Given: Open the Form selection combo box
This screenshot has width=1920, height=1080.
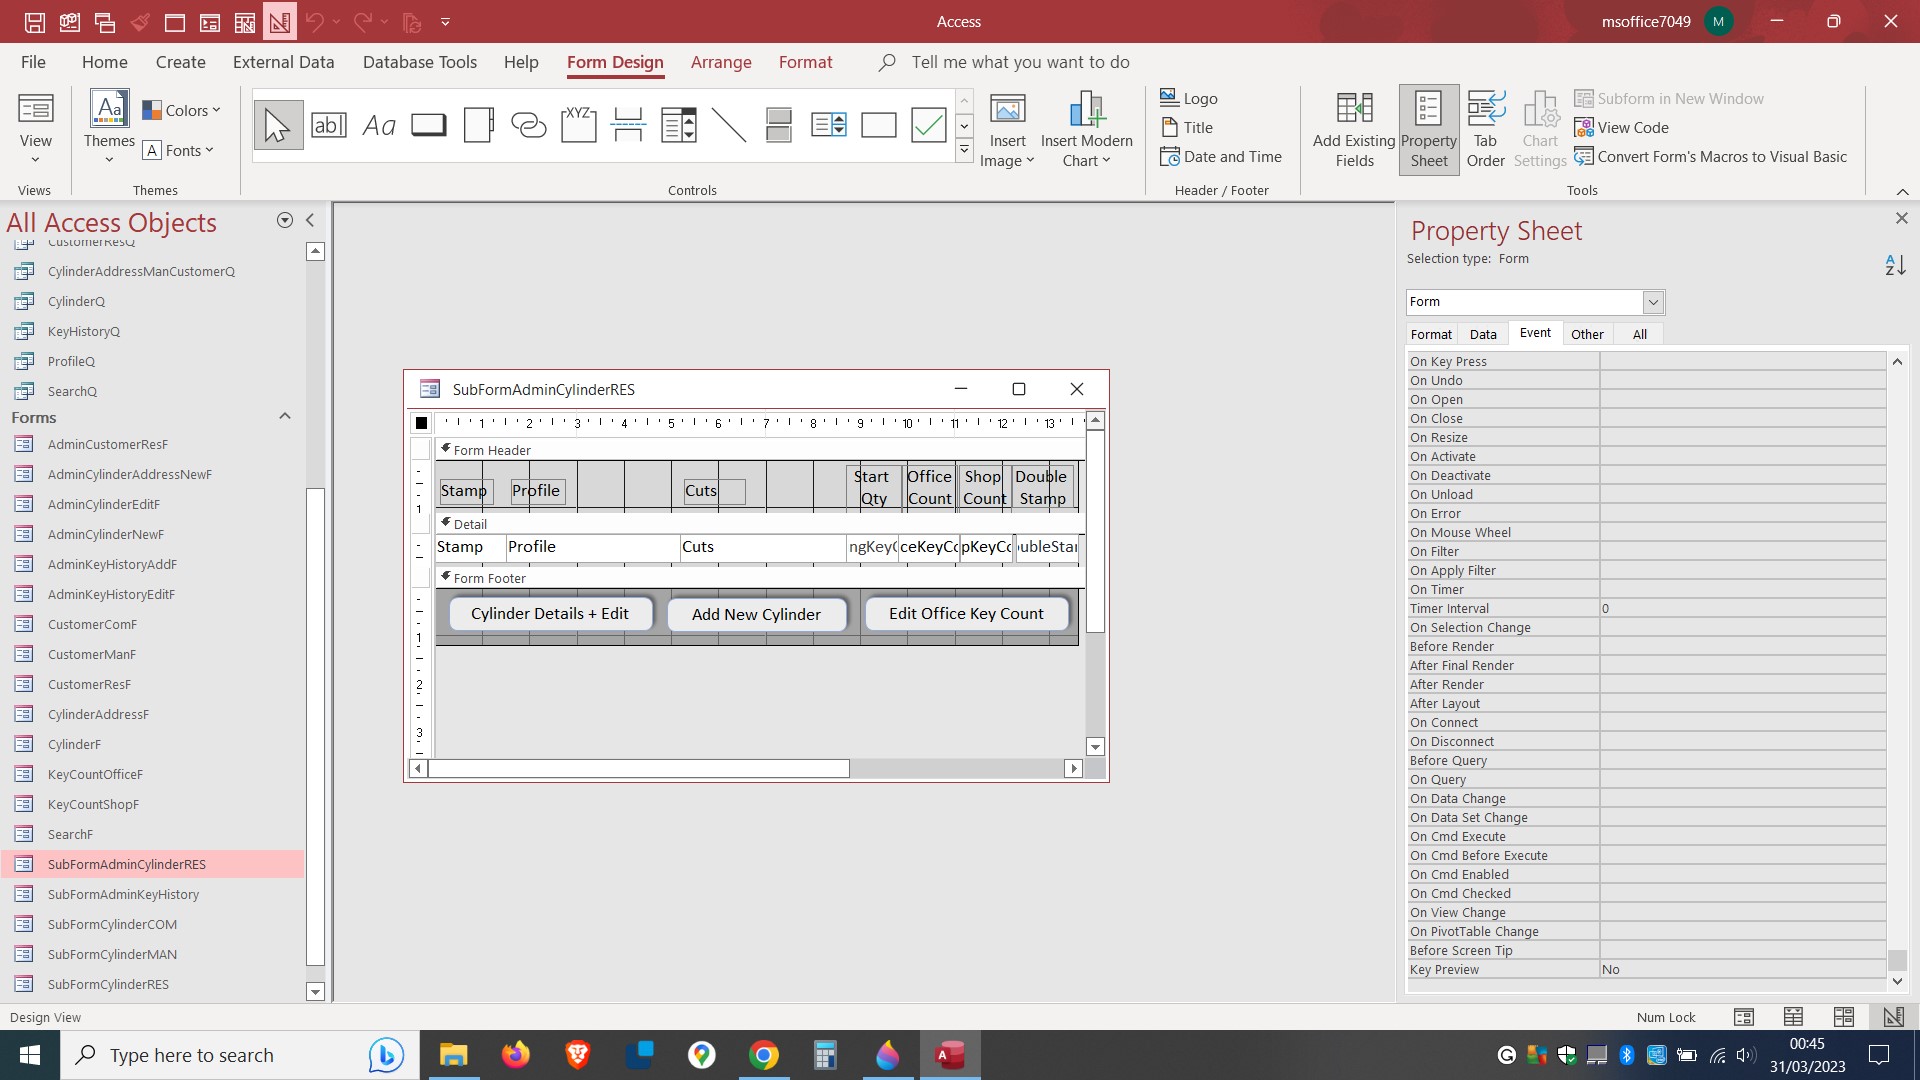Looking at the screenshot, I should click(x=1654, y=301).
